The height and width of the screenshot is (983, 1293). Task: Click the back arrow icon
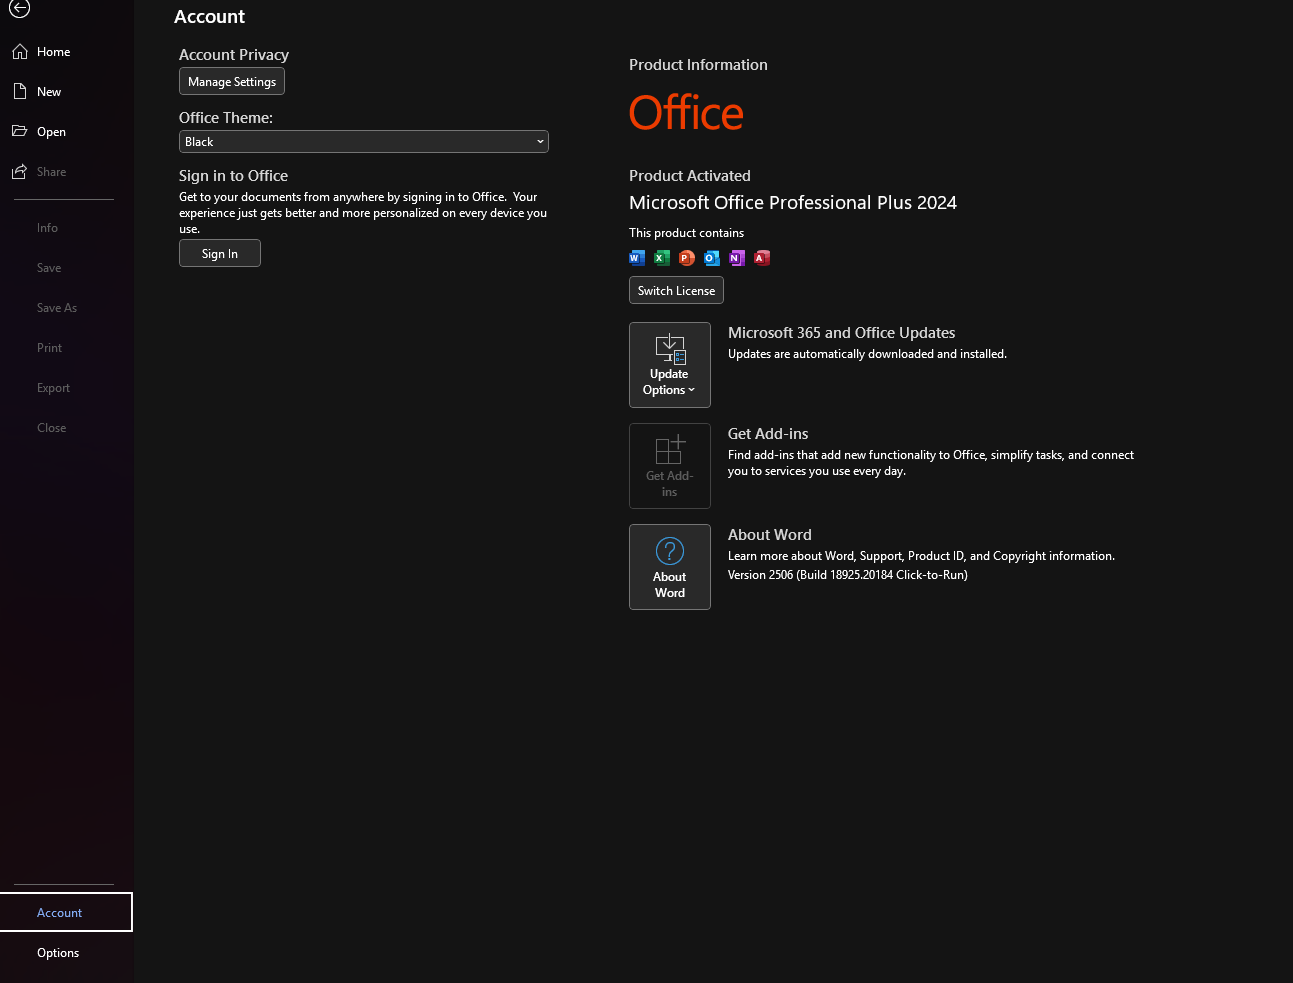pyautogui.click(x=19, y=8)
